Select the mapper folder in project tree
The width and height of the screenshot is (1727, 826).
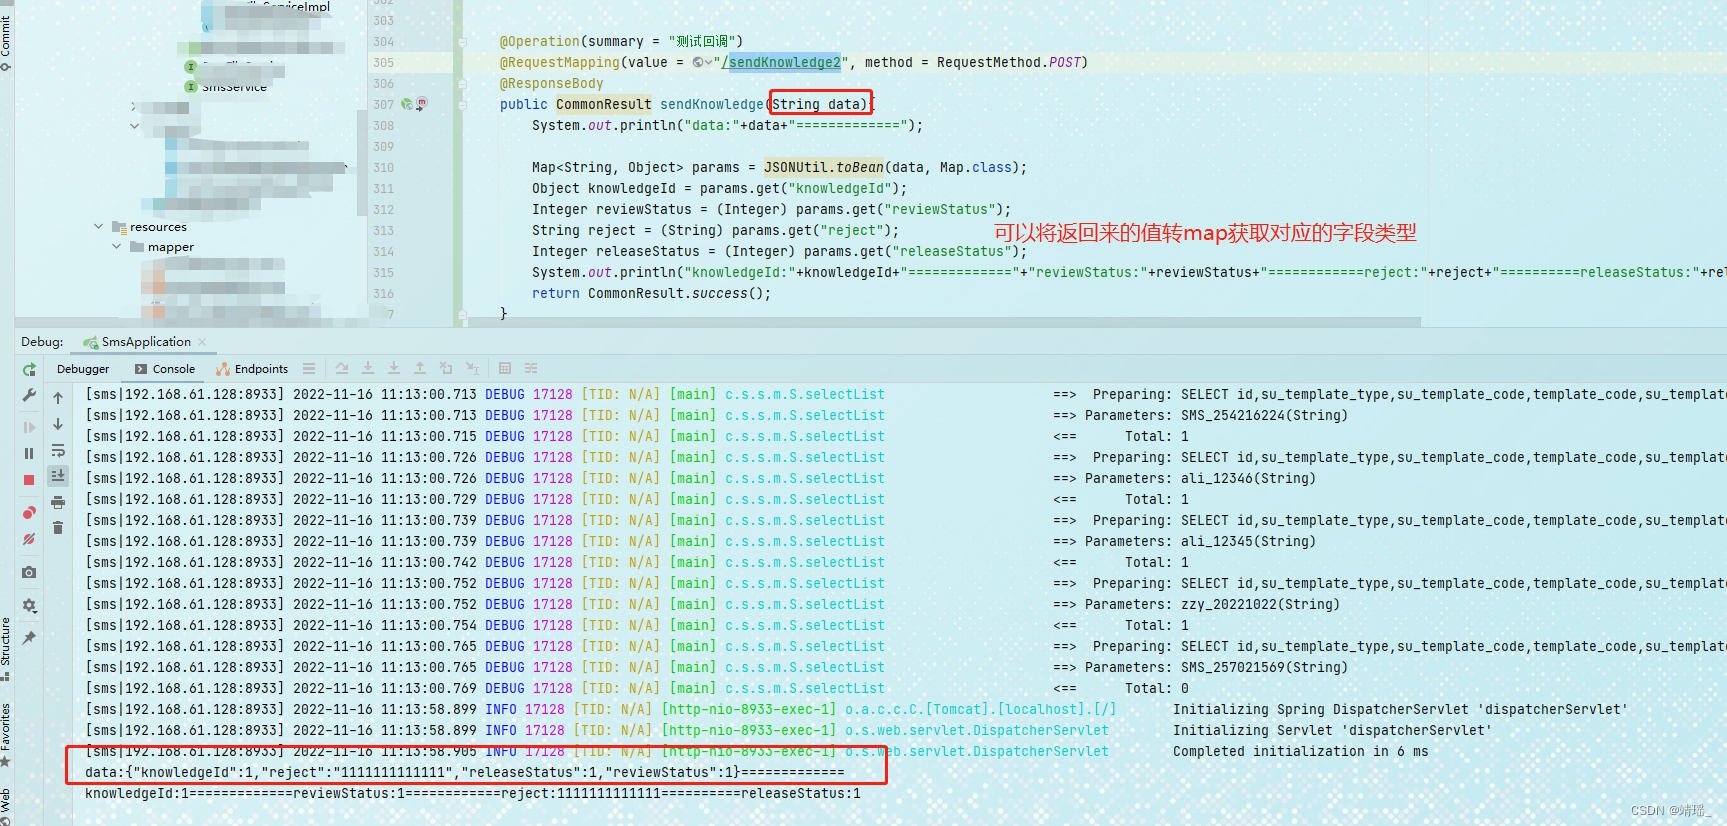tap(162, 247)
